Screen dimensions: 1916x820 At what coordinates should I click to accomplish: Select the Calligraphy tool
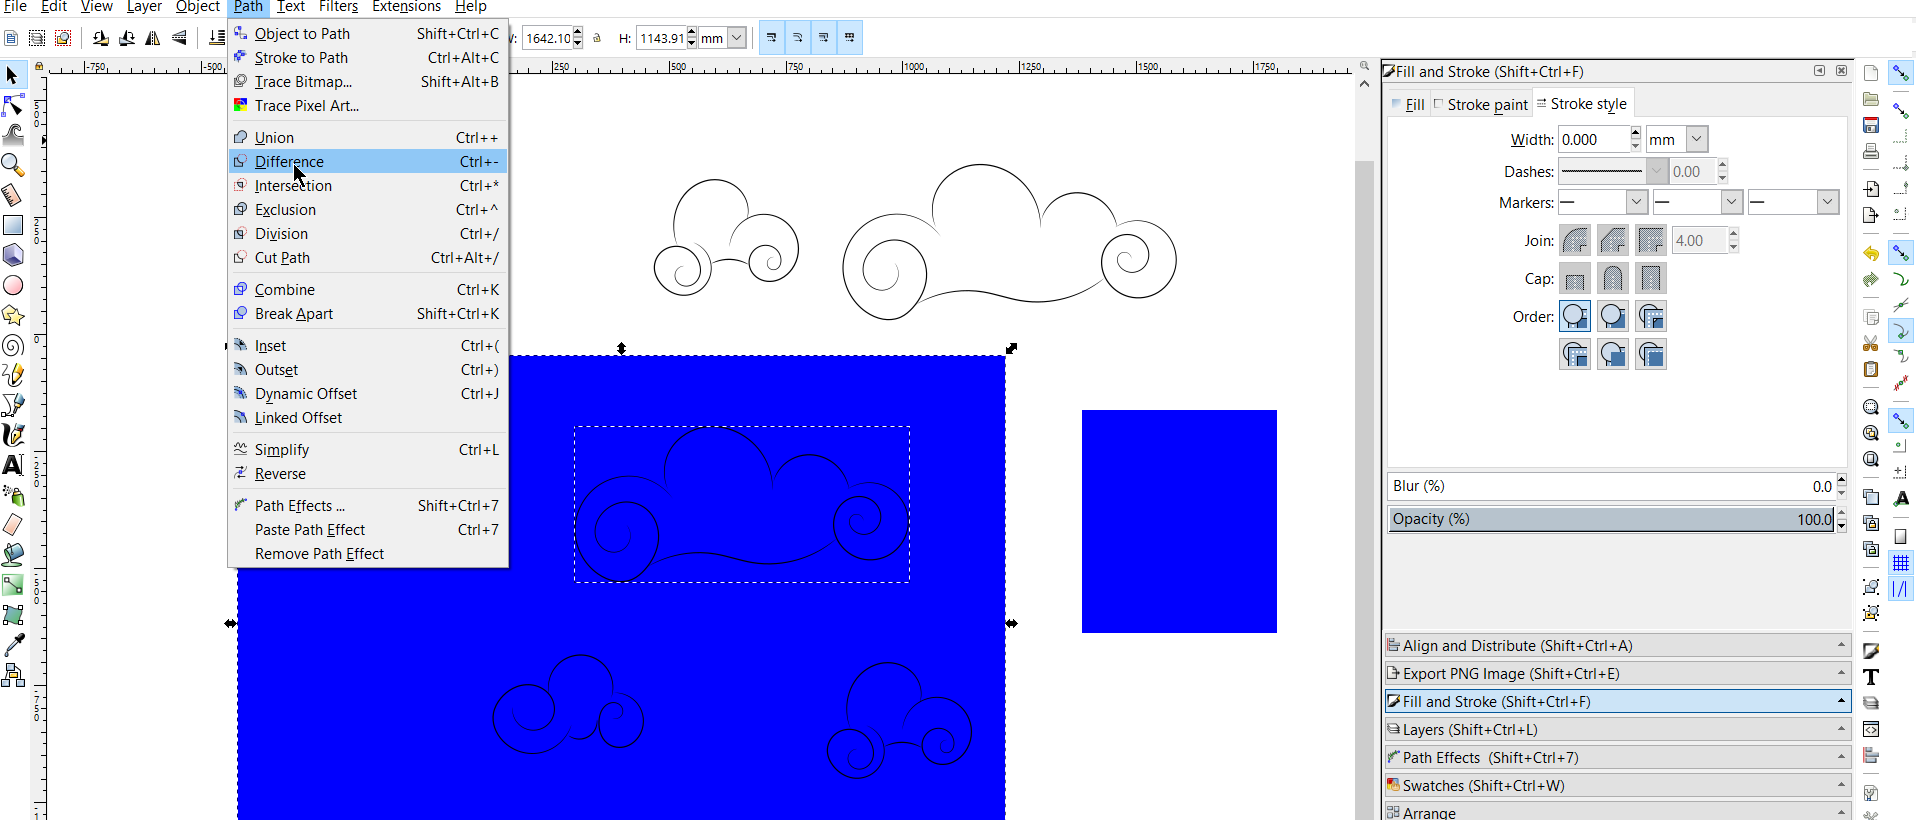pyautogui.click(x=12, y=435)
